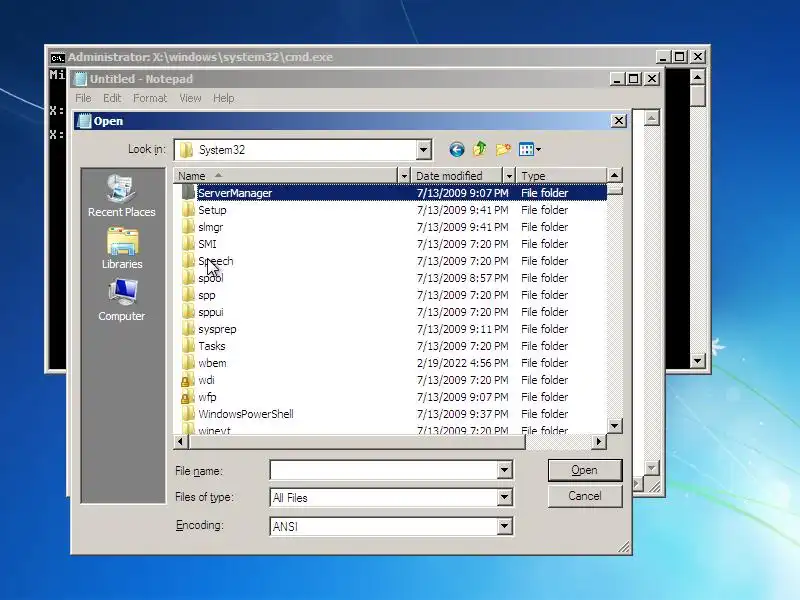Open Computer in the sidebar
This screenshot has height=600, width=800.
pos(122,300)
